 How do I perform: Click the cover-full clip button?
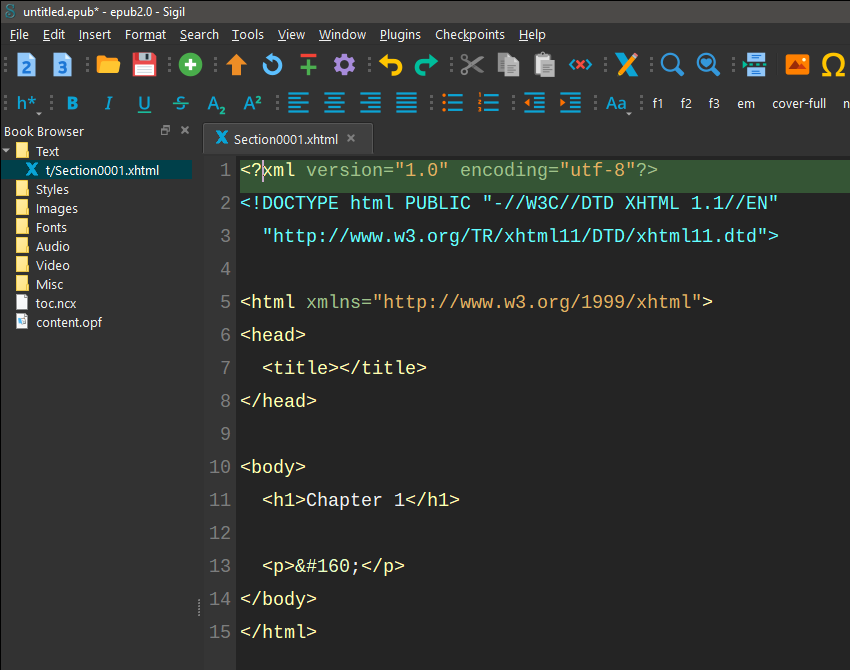pos(799,103)
